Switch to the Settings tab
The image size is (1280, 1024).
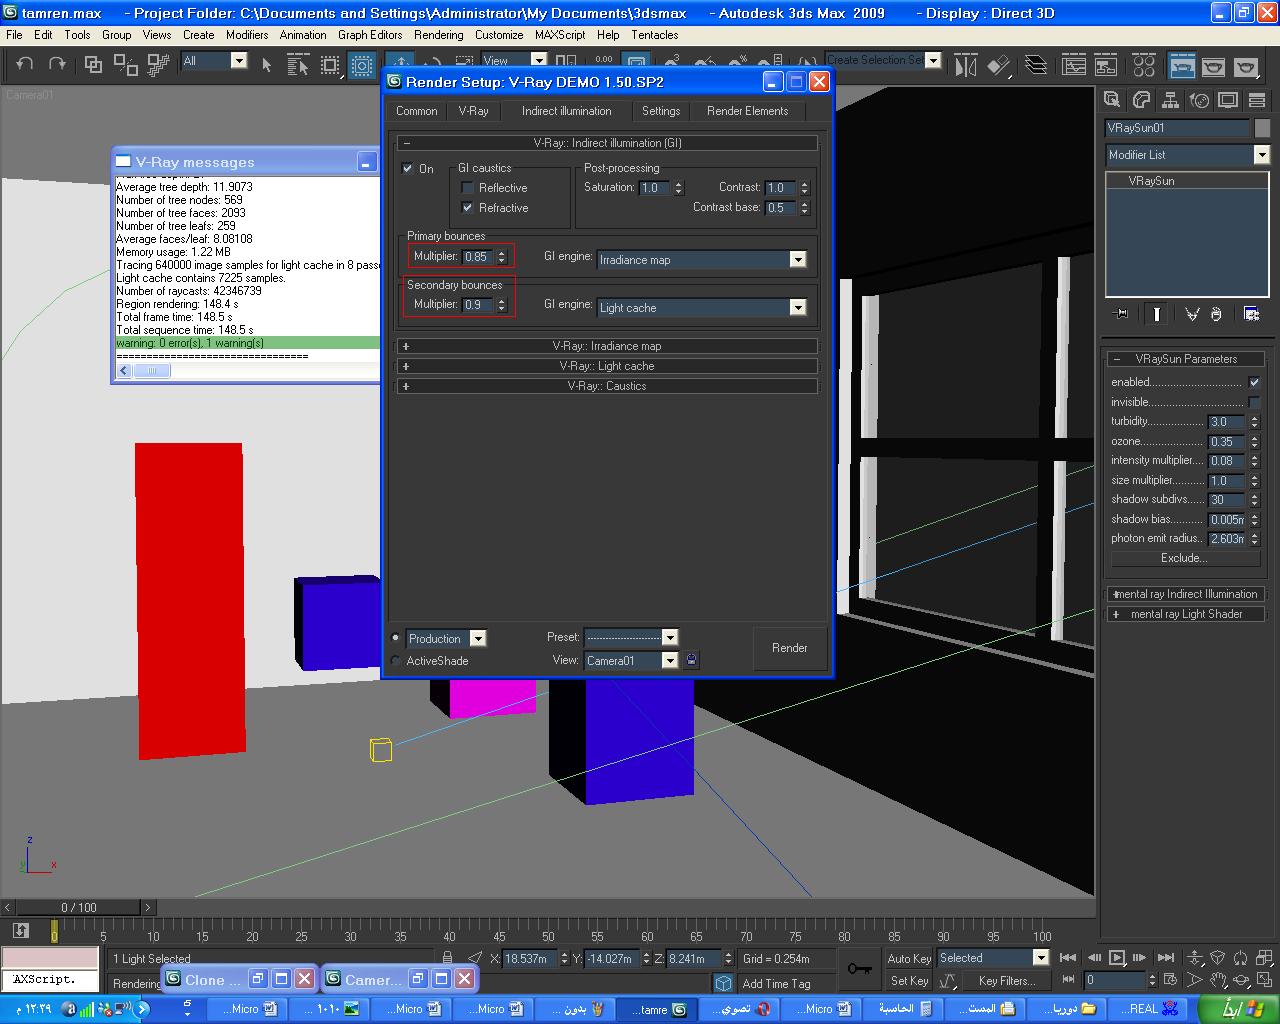[661, 111]
